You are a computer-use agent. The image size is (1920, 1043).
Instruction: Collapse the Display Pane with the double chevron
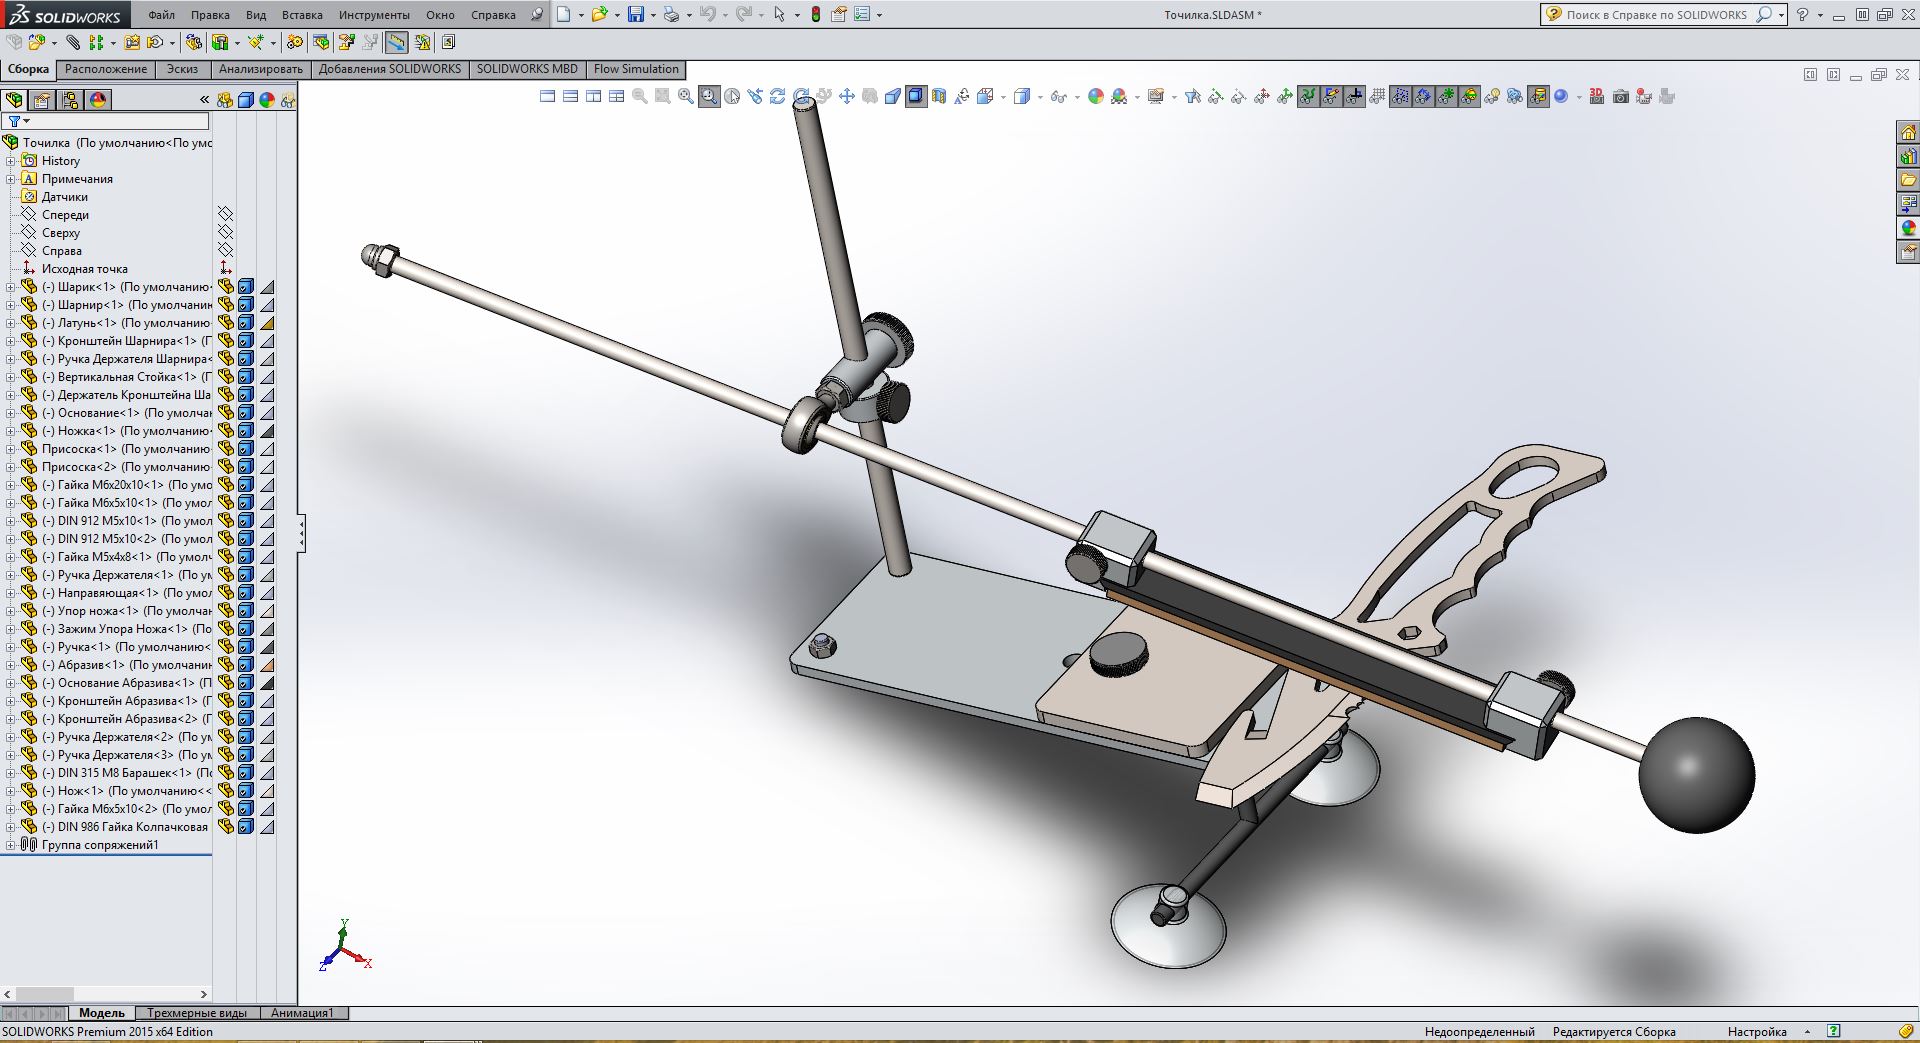(x=204, y=100)
